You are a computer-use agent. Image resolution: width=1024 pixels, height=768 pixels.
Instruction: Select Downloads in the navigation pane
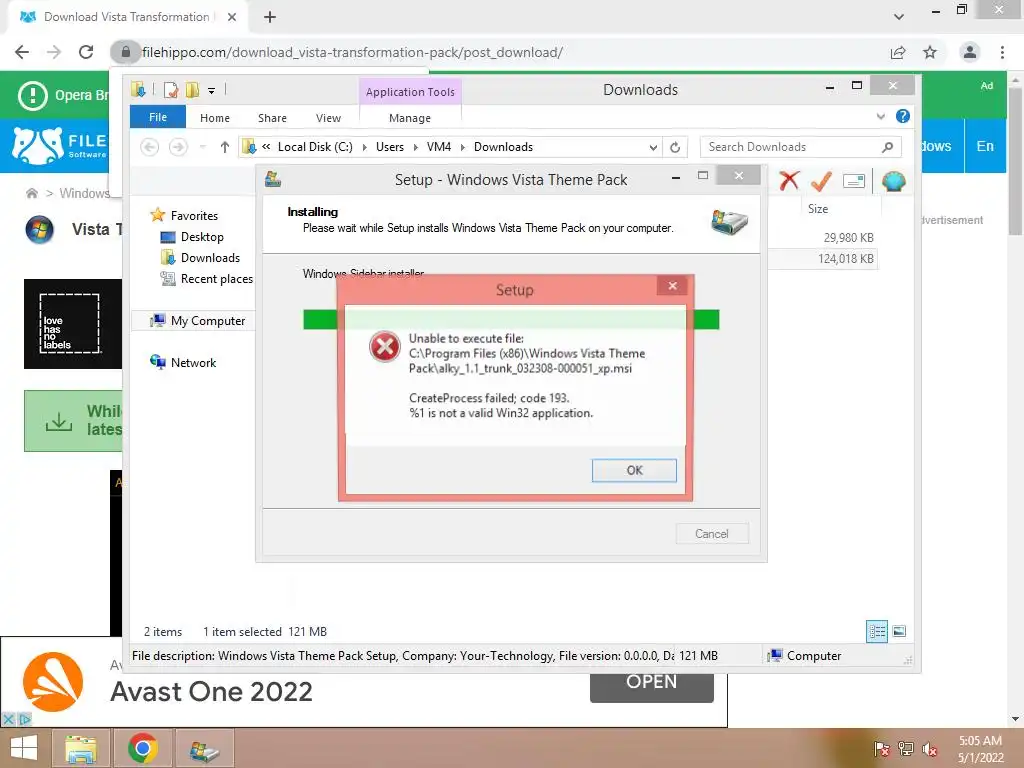(210, 258)
